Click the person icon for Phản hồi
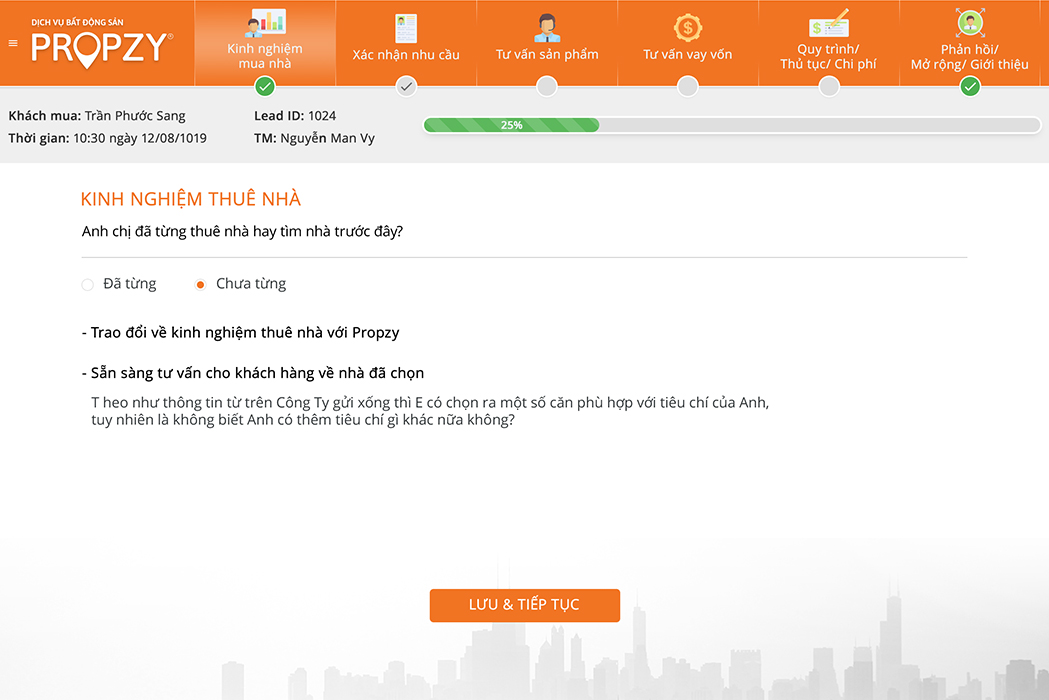The width and height of the screenshot is (1049, 700). click(x=969, y=23)
